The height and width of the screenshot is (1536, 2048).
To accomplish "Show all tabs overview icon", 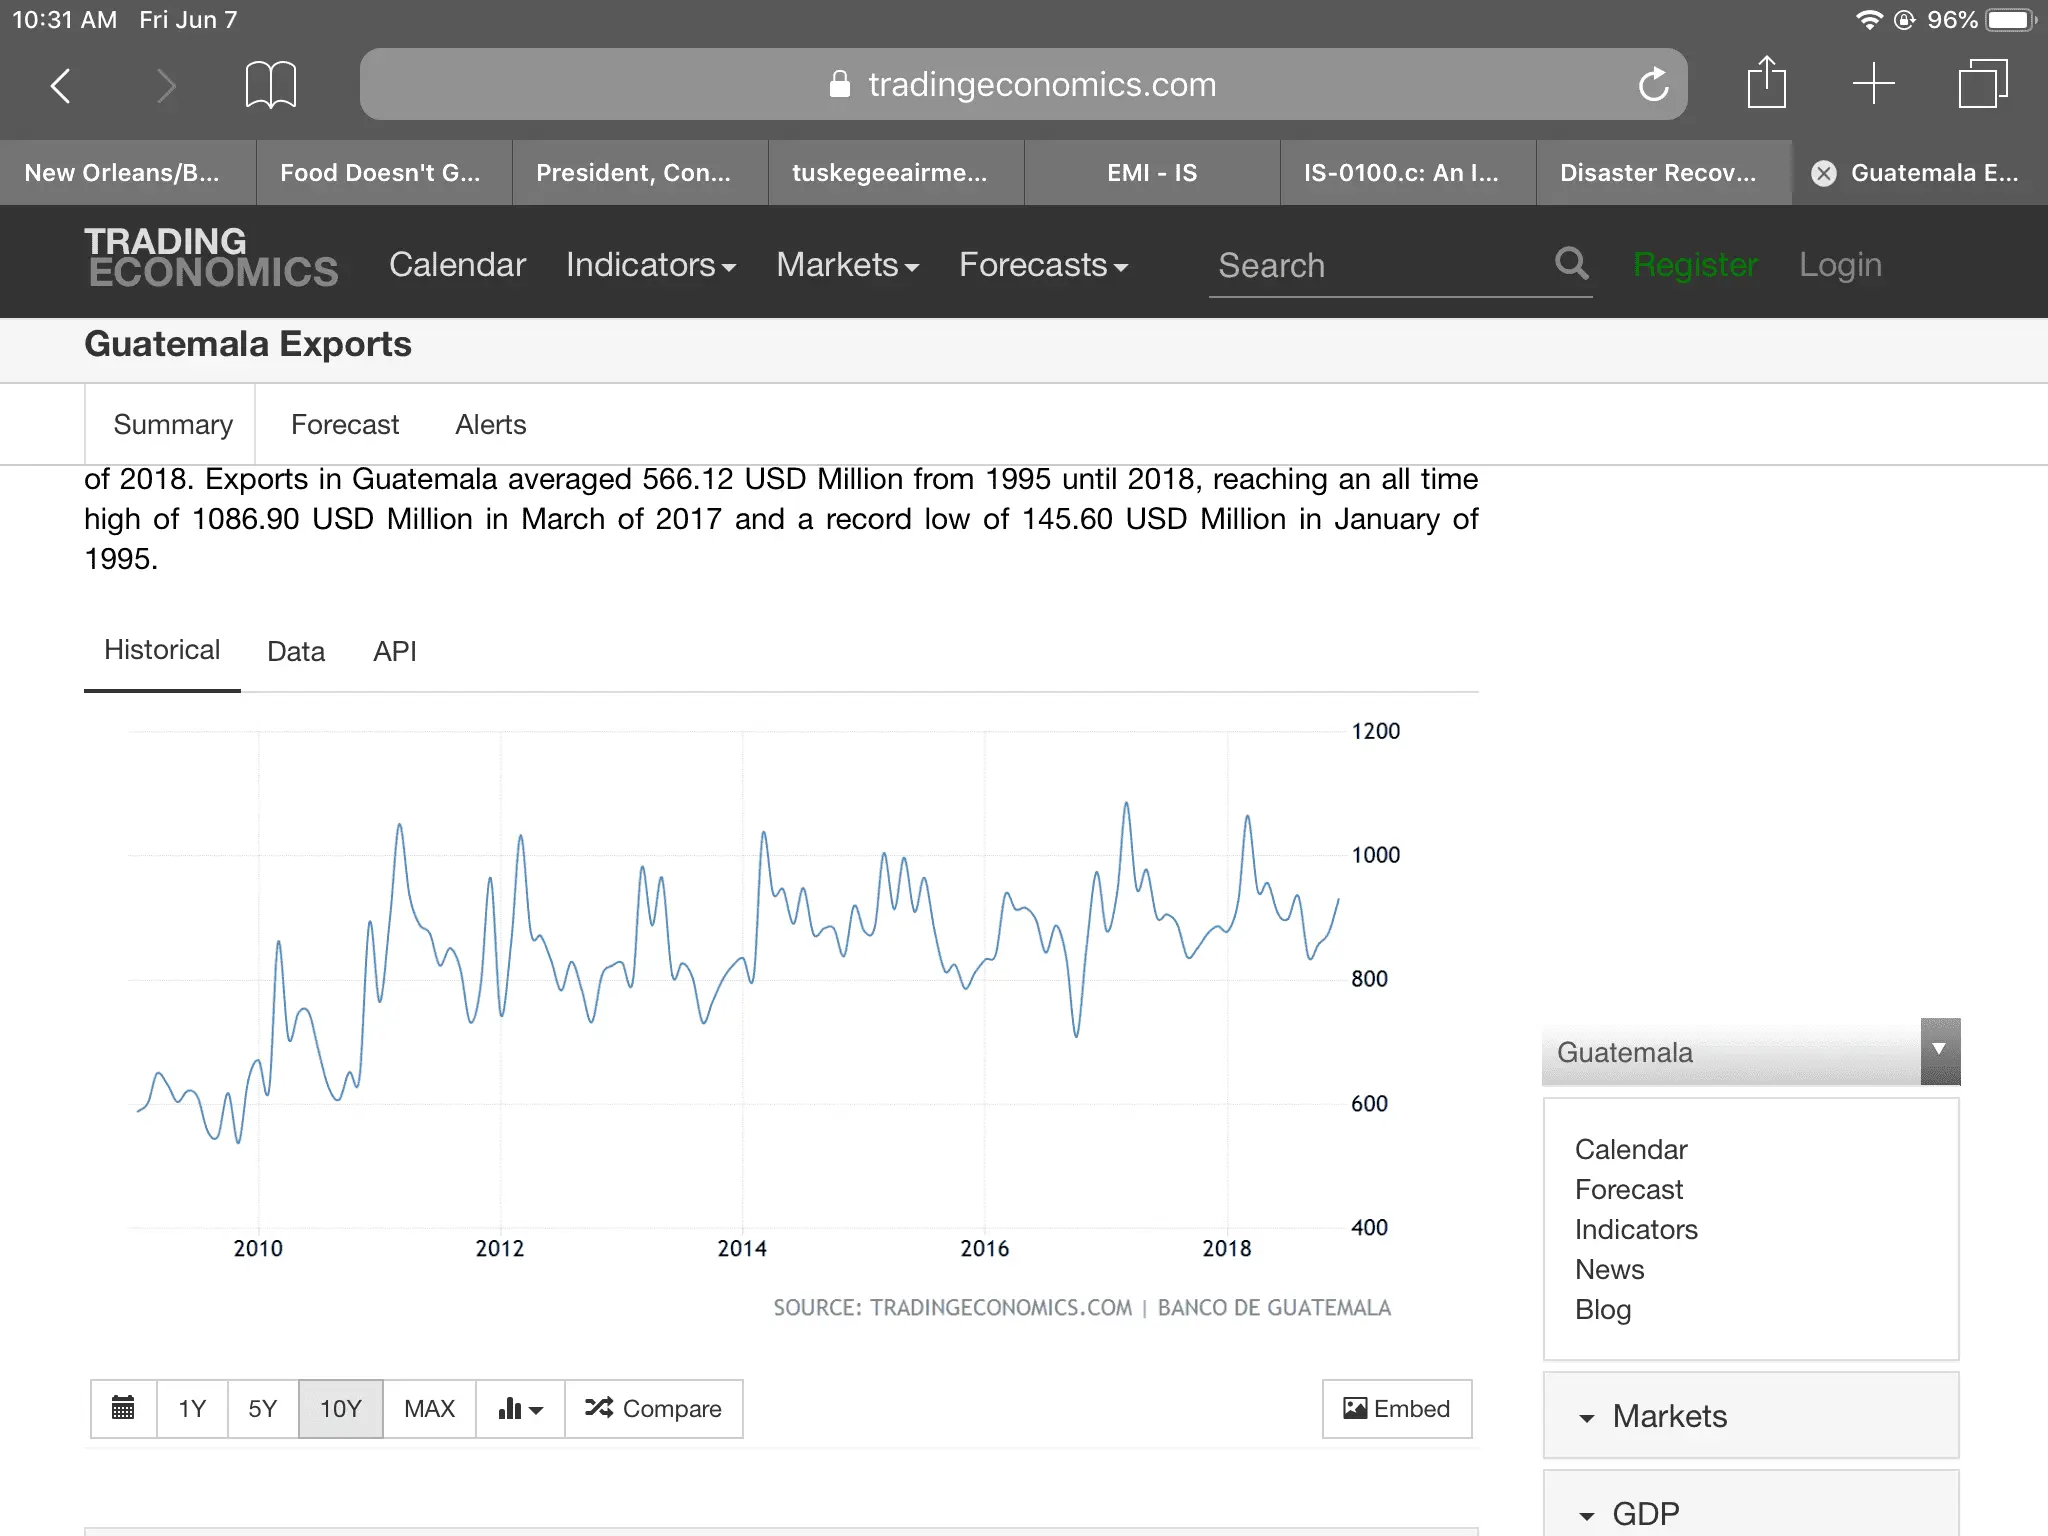I will point(1982,84).
